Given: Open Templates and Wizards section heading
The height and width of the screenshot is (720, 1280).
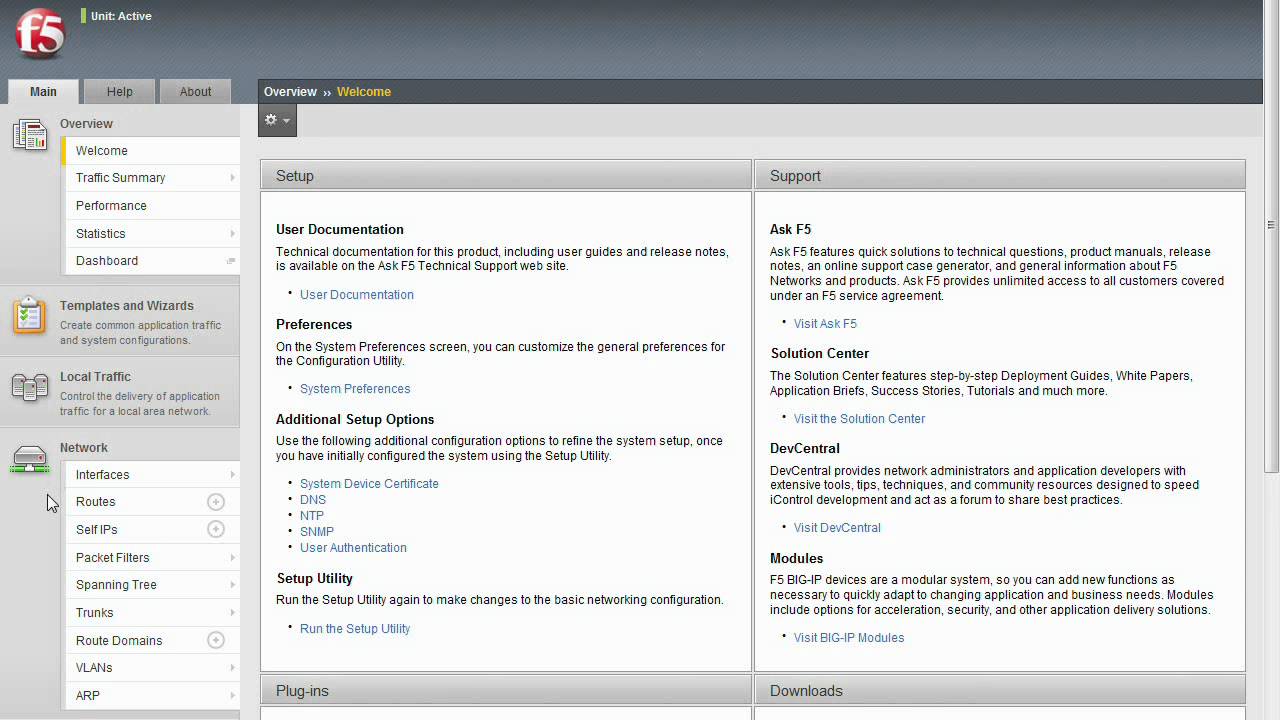Looking at the screenshot, I should 127,306.
